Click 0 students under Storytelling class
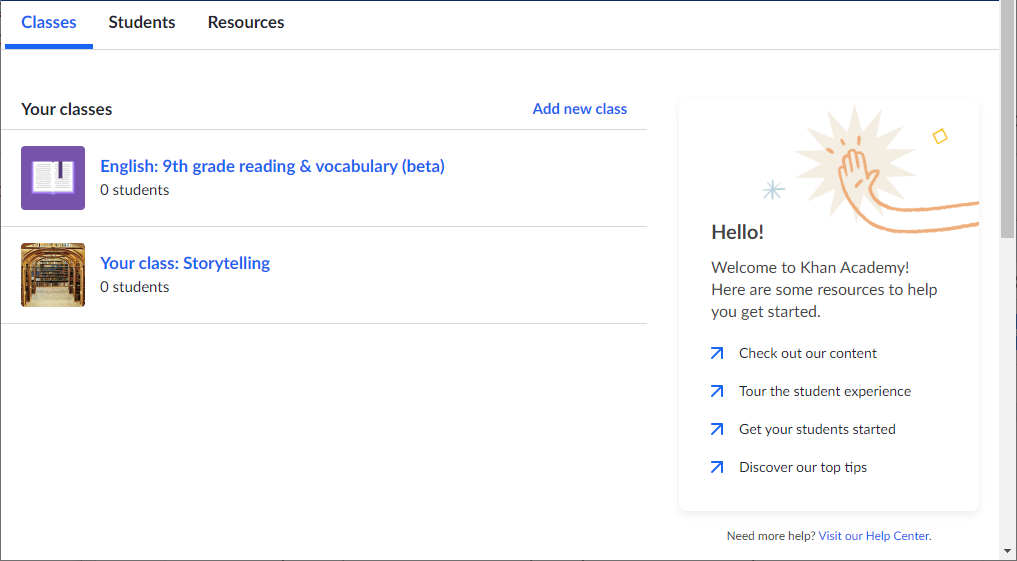Image resolution: width=1017 pixels, height=561 pixels. point(135,287)
